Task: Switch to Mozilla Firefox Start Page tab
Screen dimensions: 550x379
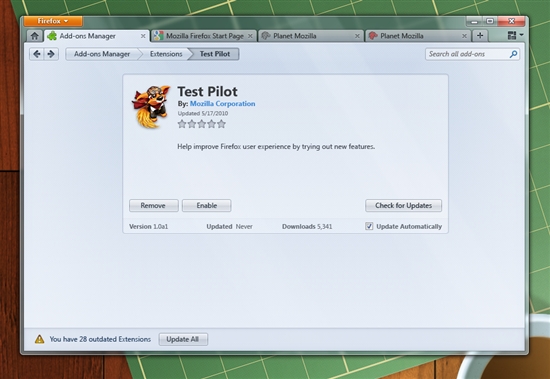Action: 203,36
